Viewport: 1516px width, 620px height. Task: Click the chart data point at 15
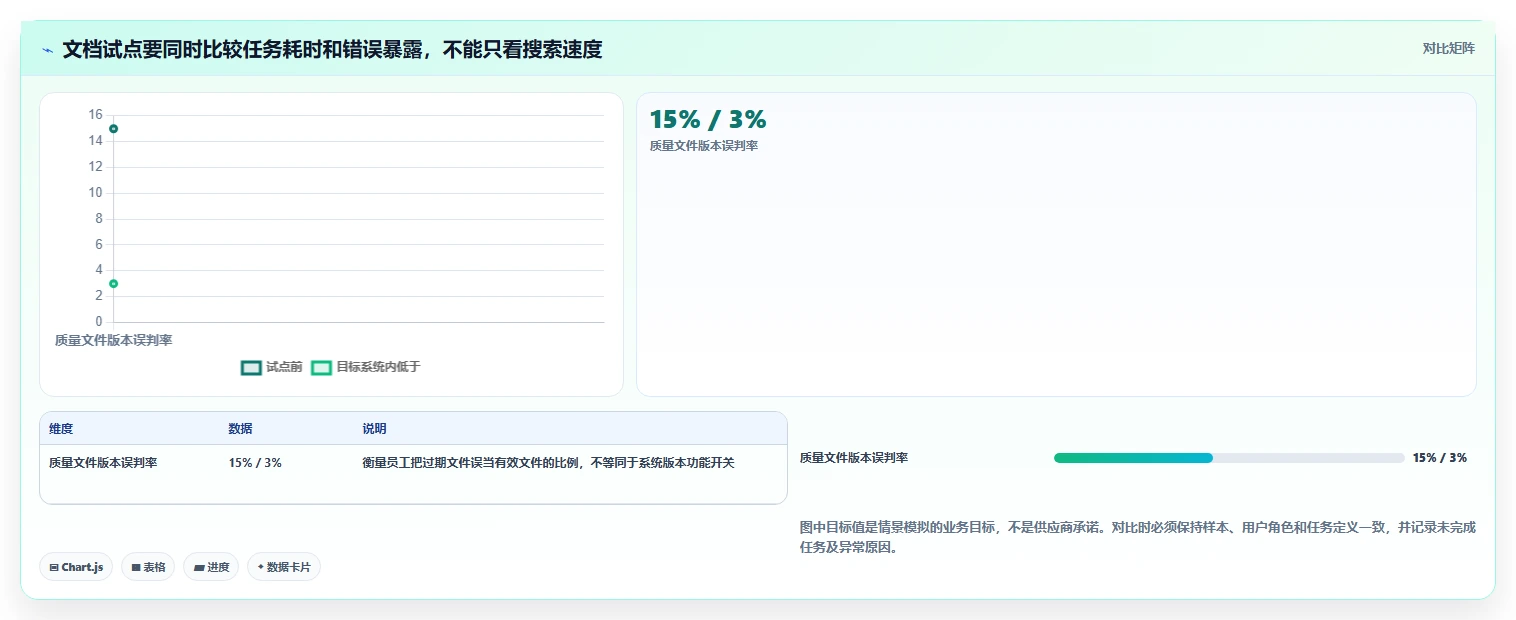114,129
